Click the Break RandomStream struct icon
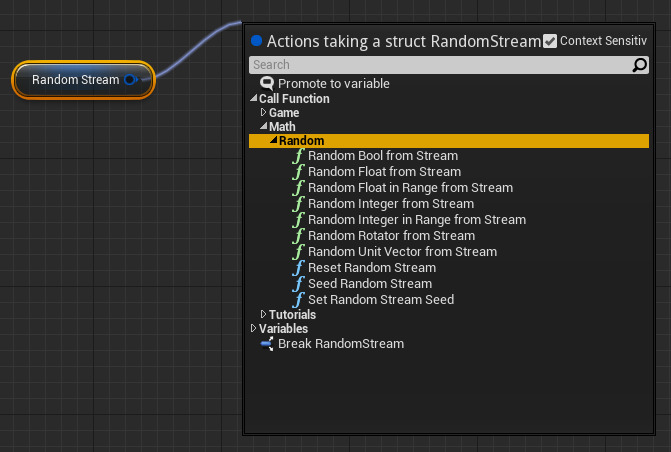Image resolution: width=671 pixels, height=452 pixels. [x=267, y=344]
